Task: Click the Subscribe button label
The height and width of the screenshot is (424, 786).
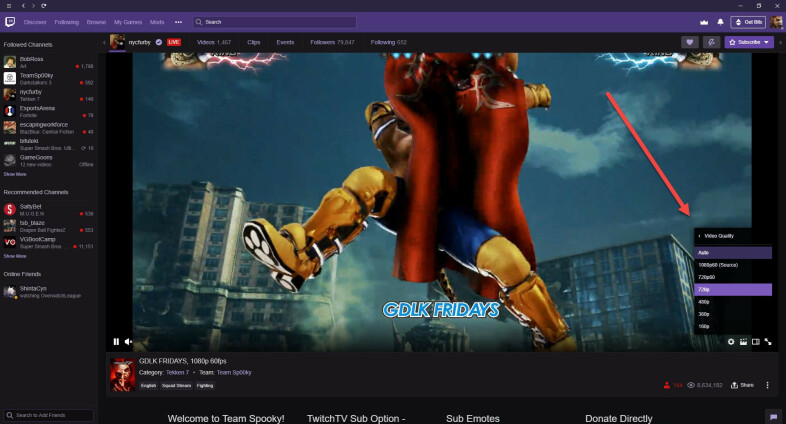Action: [749, 42]
